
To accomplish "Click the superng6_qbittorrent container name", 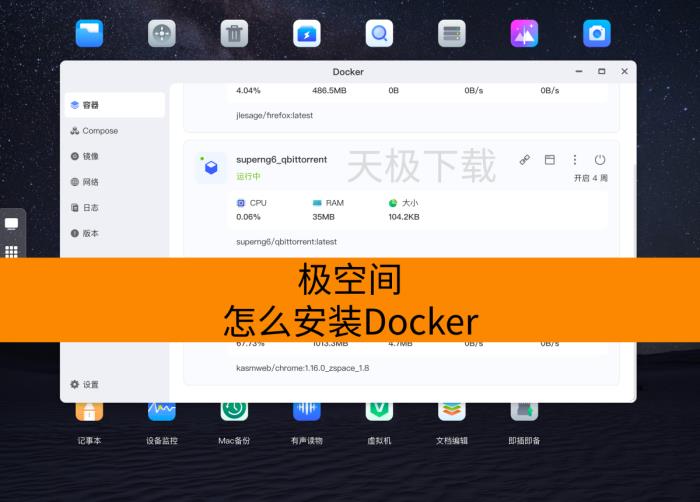I will pyautogui.click(x=281, y=160).
